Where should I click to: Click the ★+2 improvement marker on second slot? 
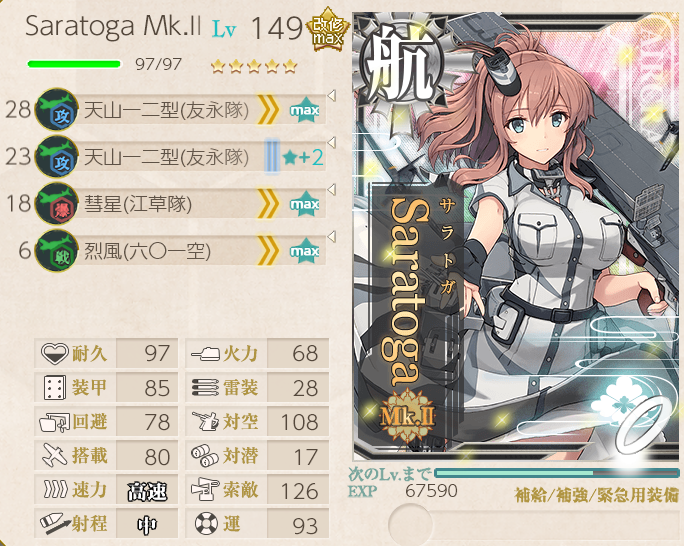pyautogui.click(x=303, y=157)
